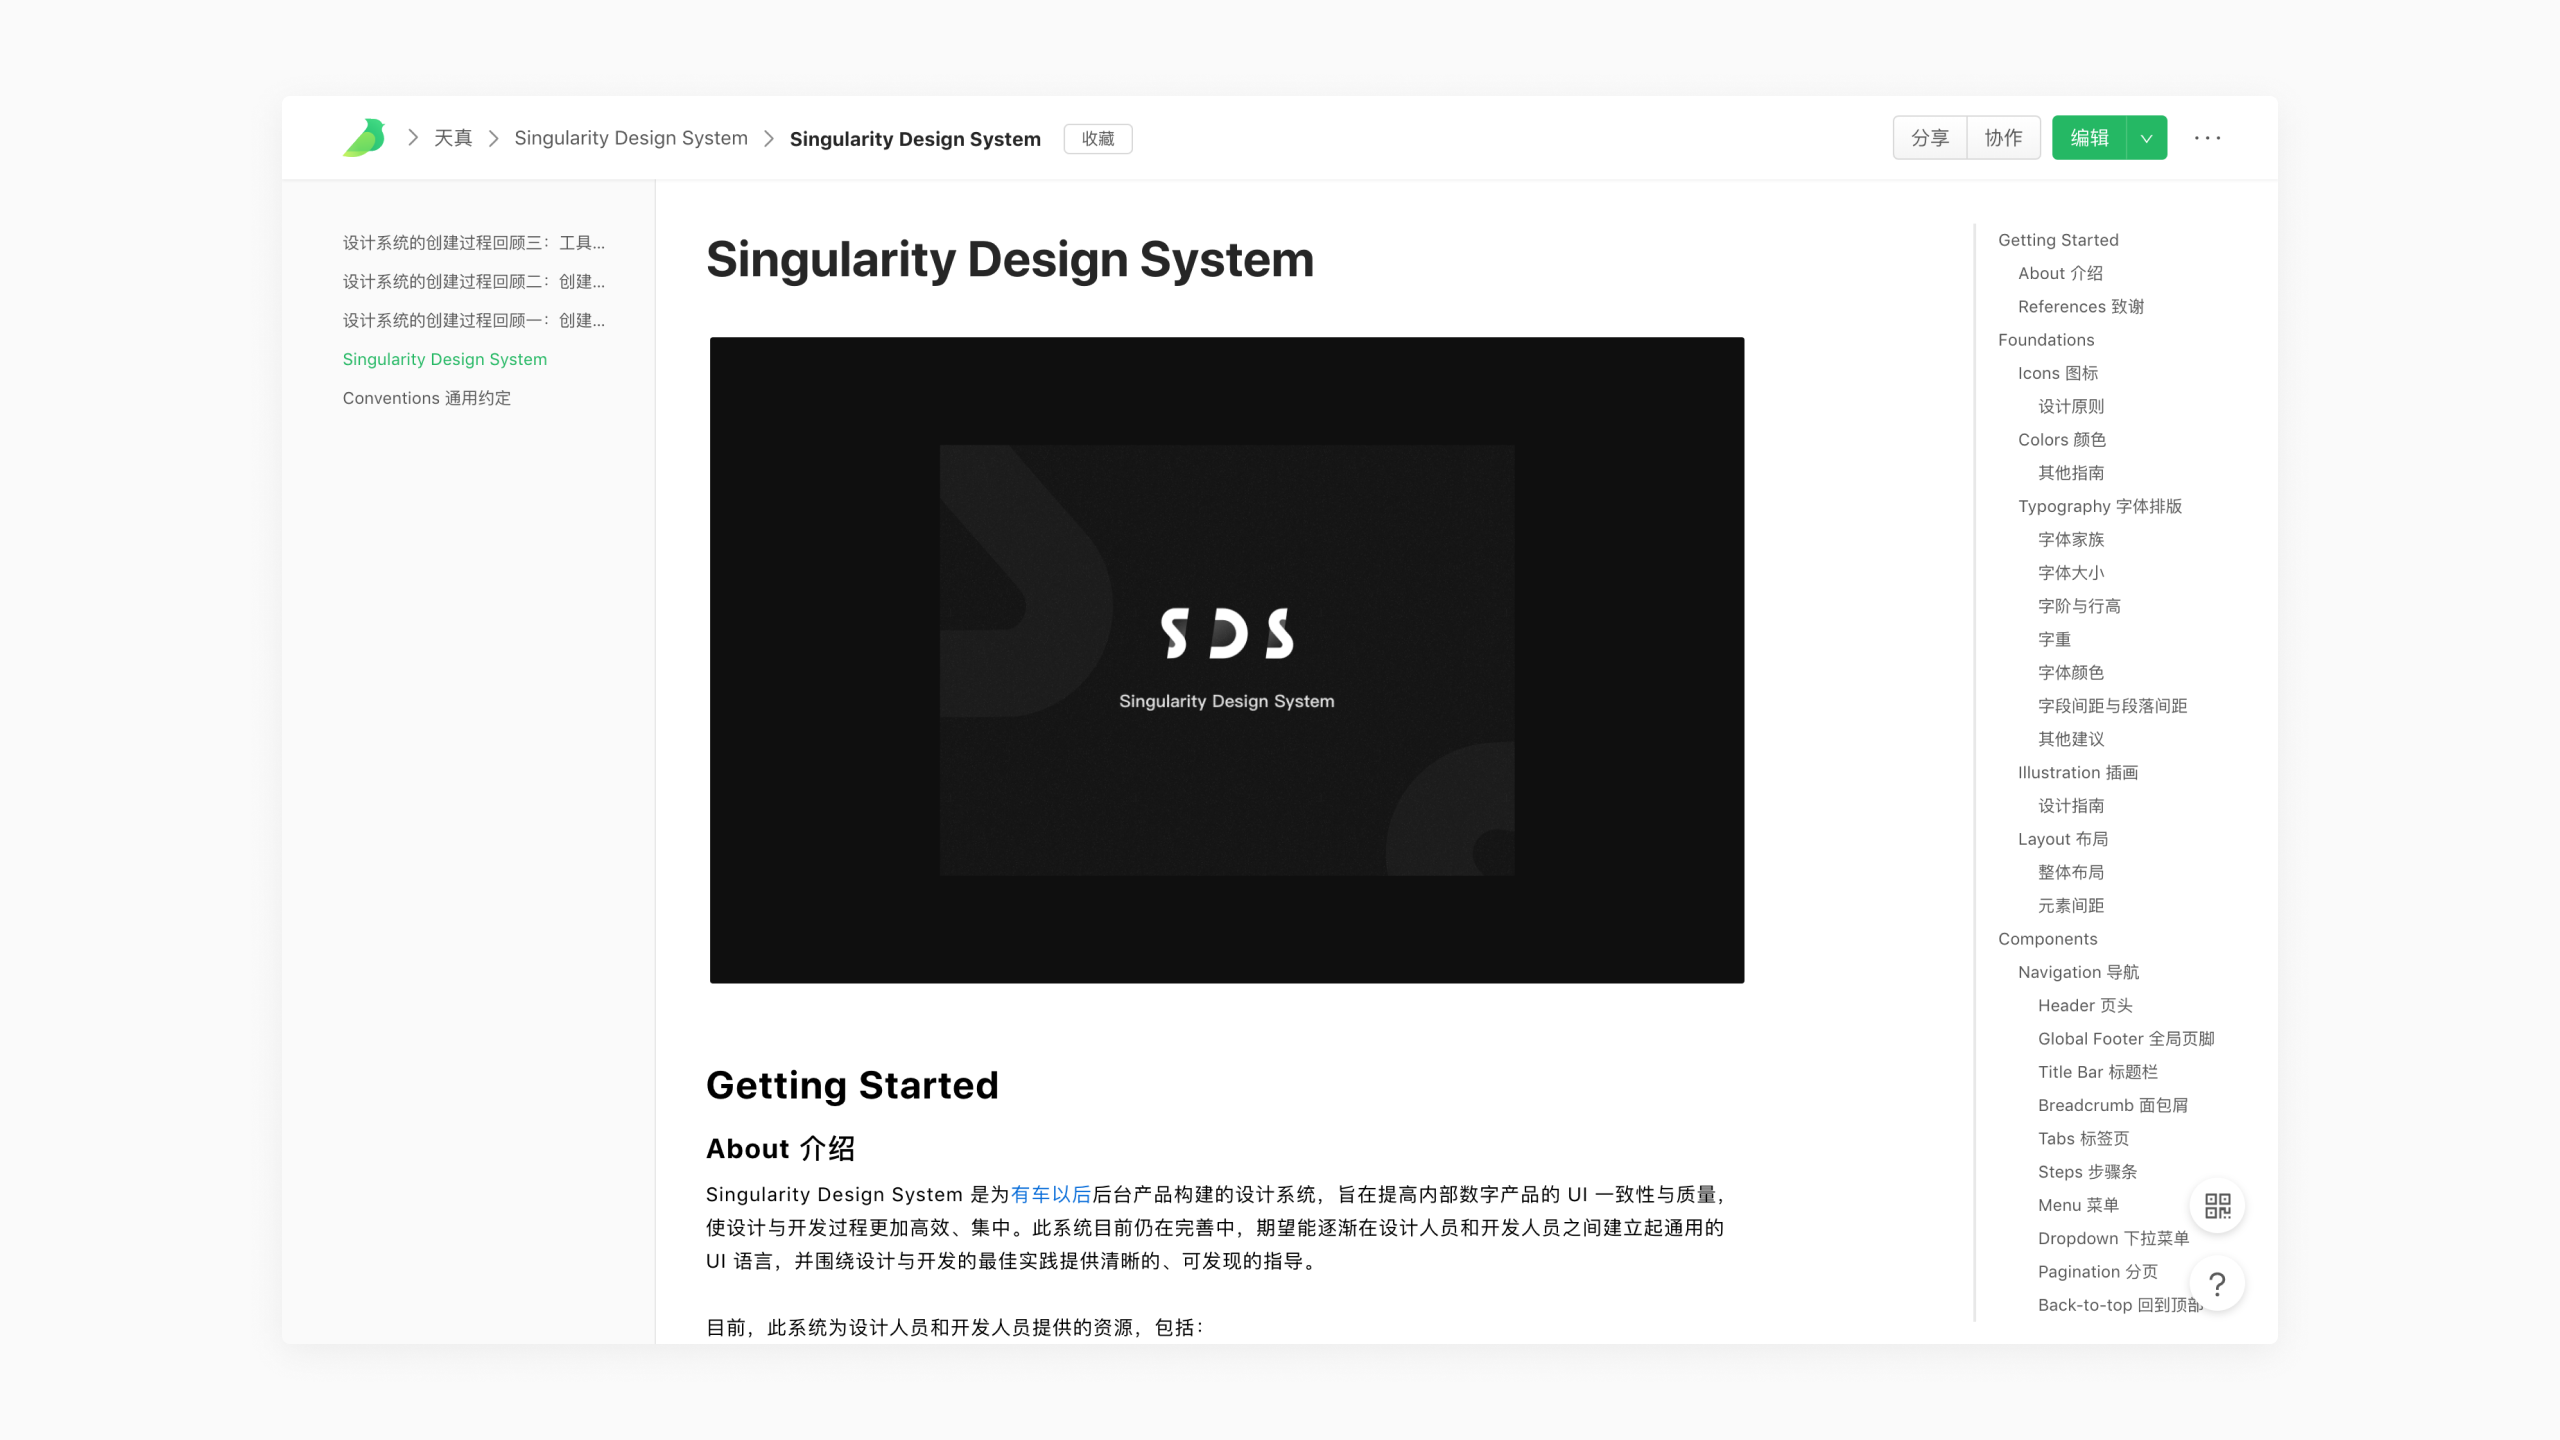This screenshot has width=2560, height=1440.
Task: Click the SDS cover image
Action: 1226,660
